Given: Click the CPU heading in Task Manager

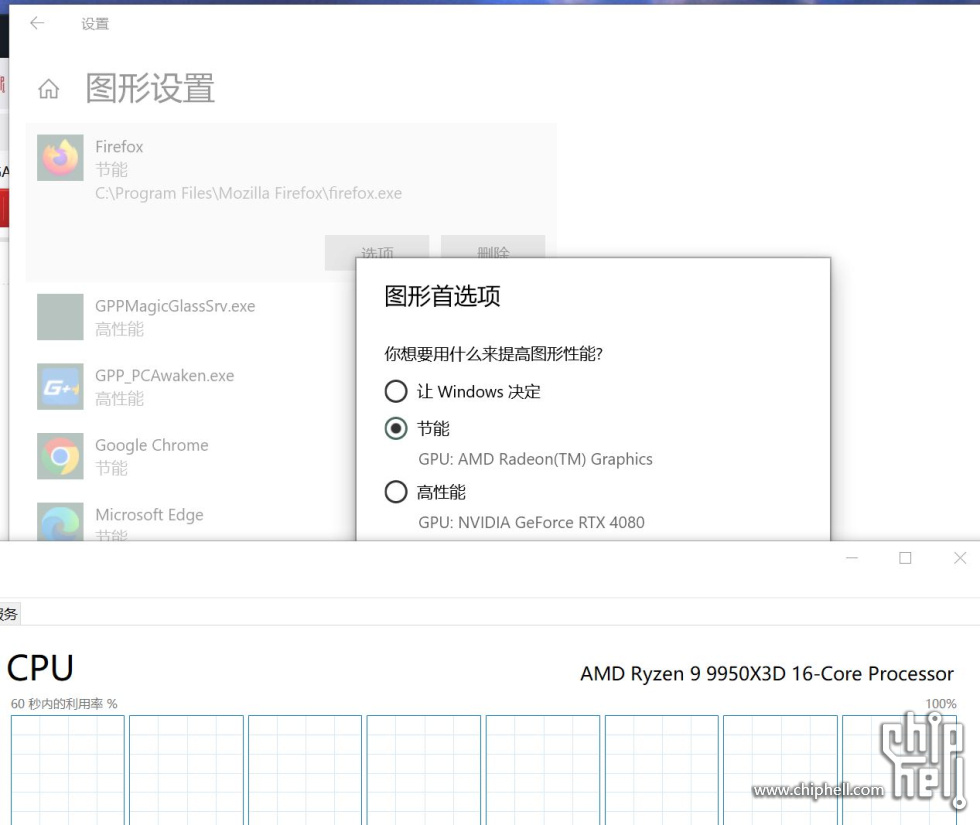Looking at the screenshot, I should (x=40, y=668).
